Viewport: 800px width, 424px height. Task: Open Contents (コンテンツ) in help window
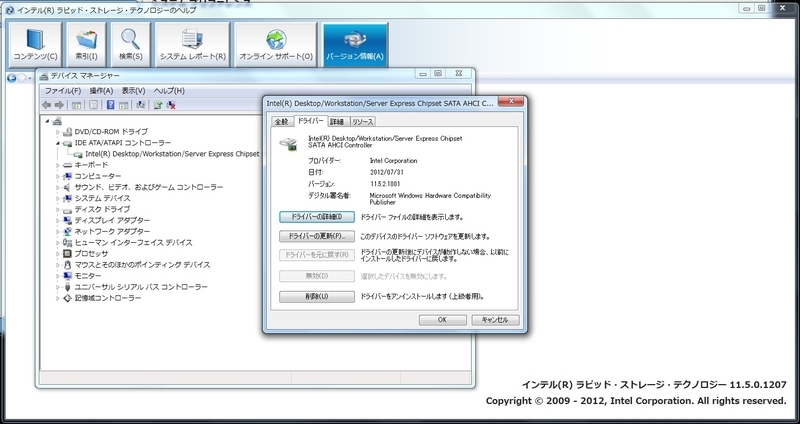point(35,45)
